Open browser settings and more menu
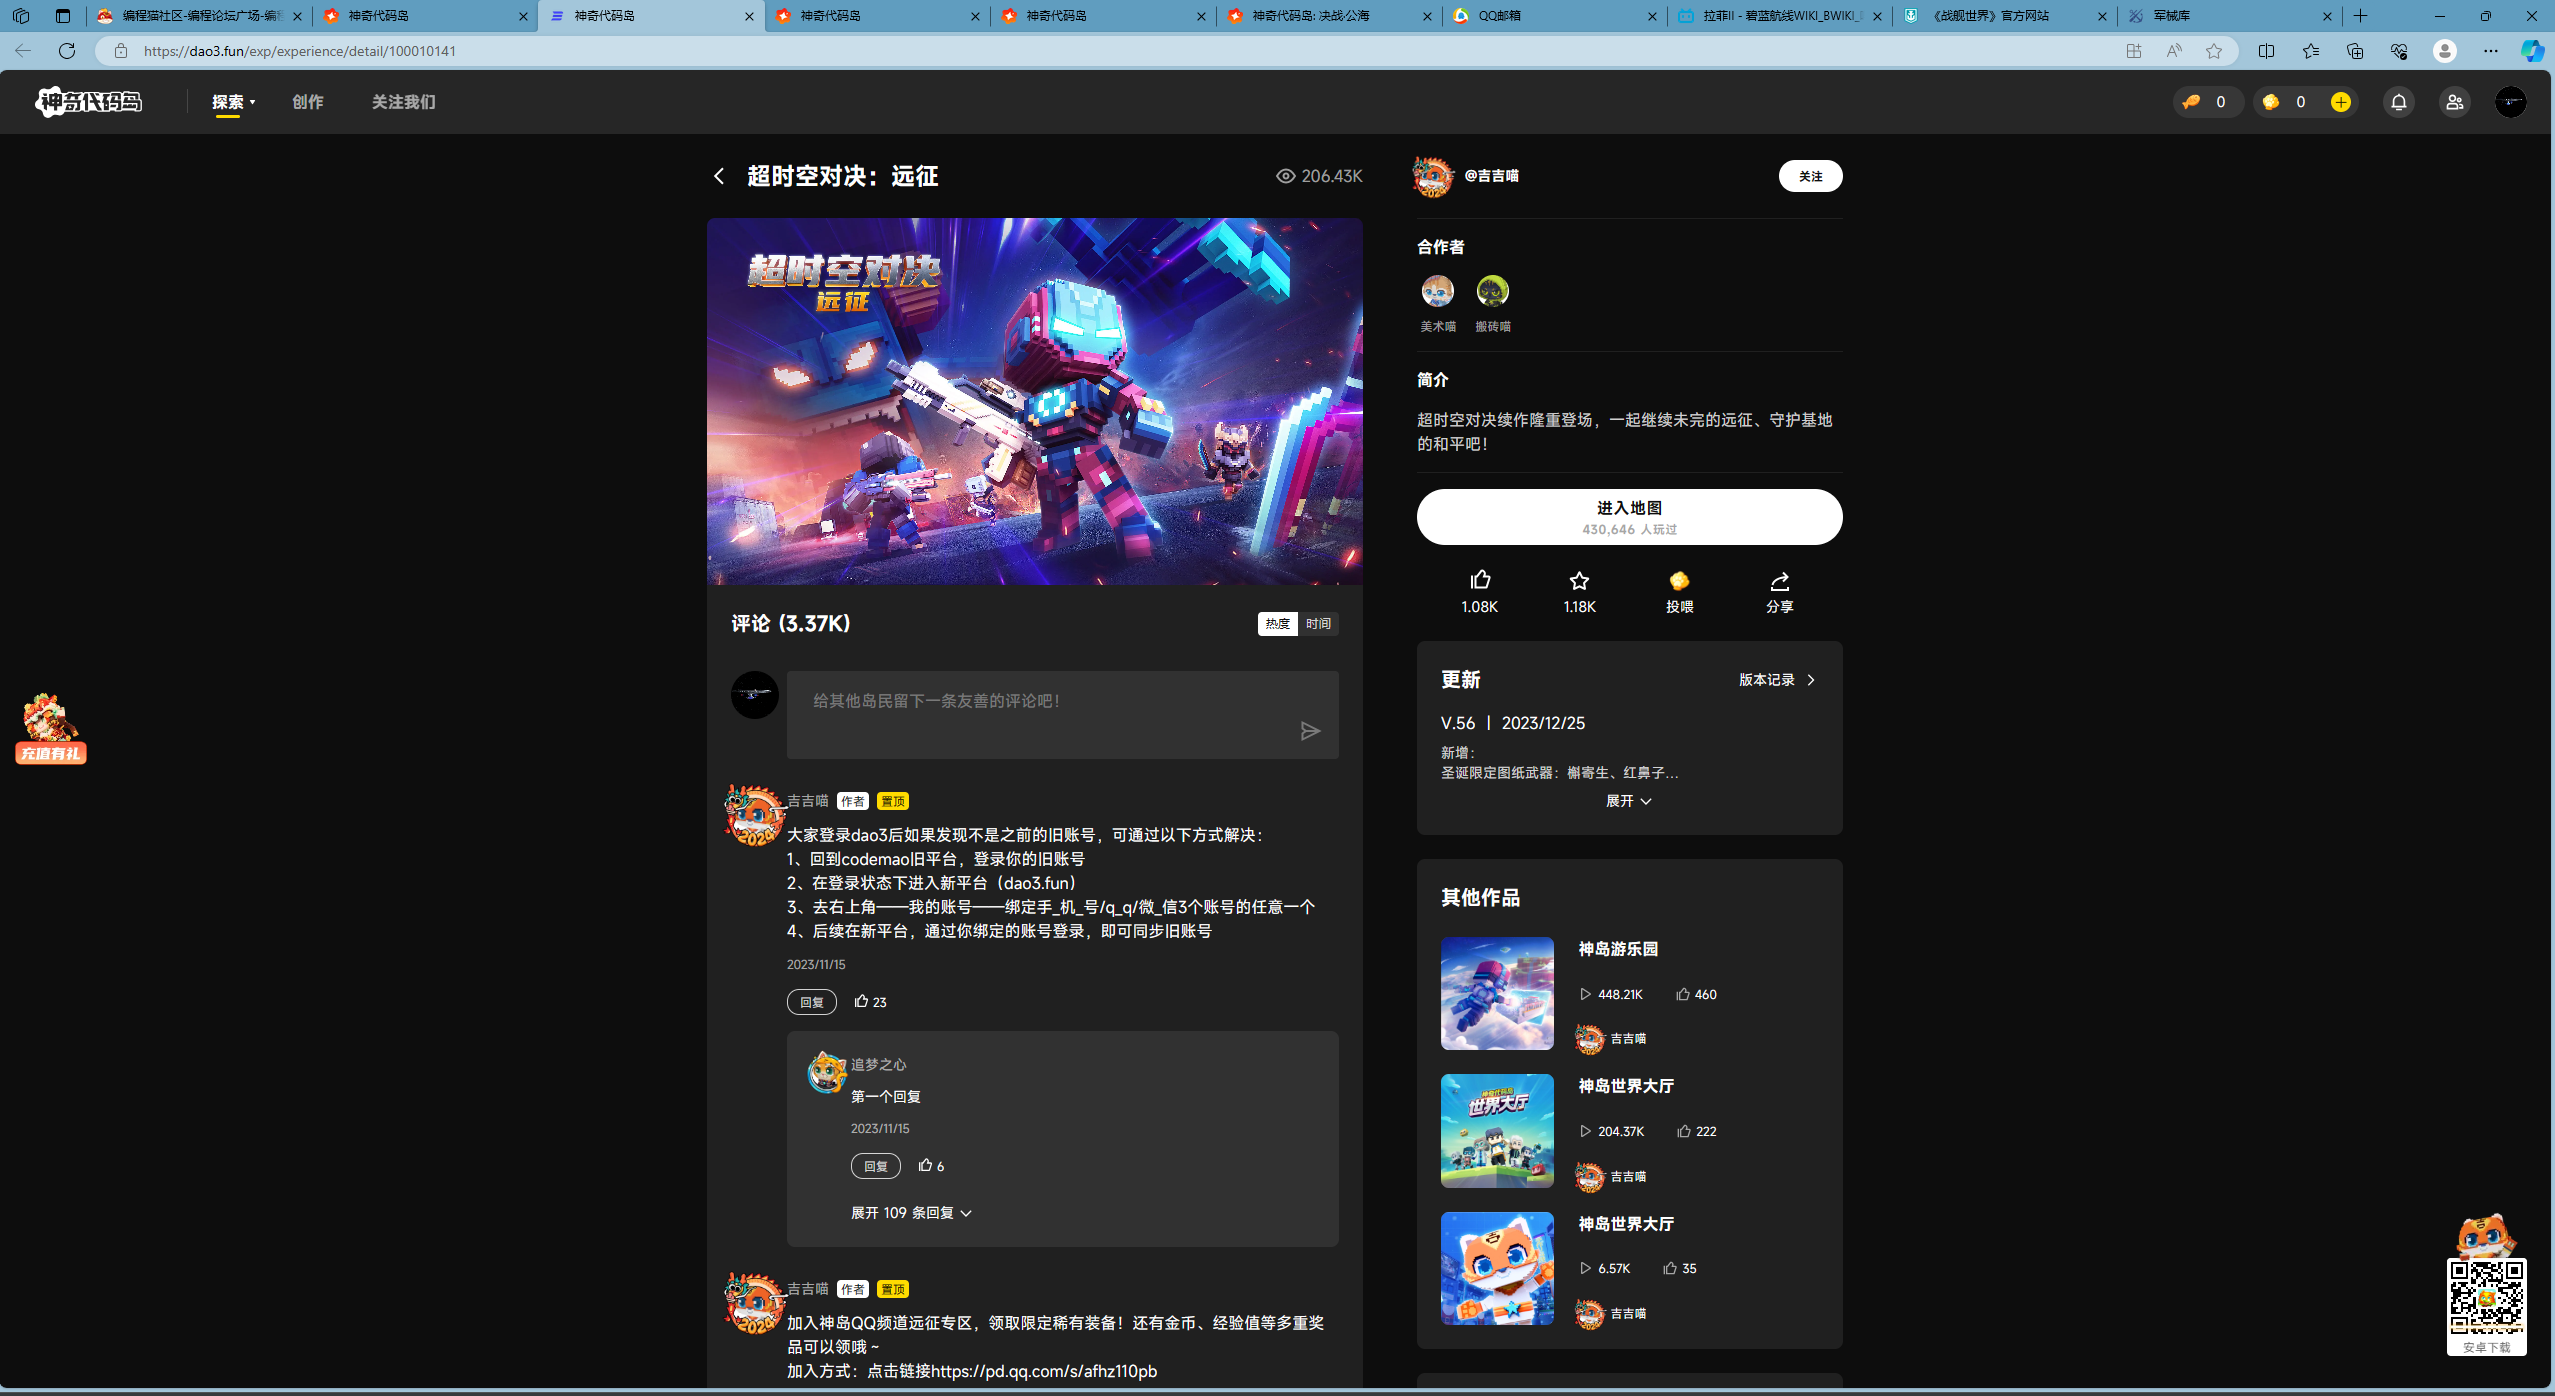Image resolution: width=2555 pixels, height=1396 pixels. (x=2490, y=51)
